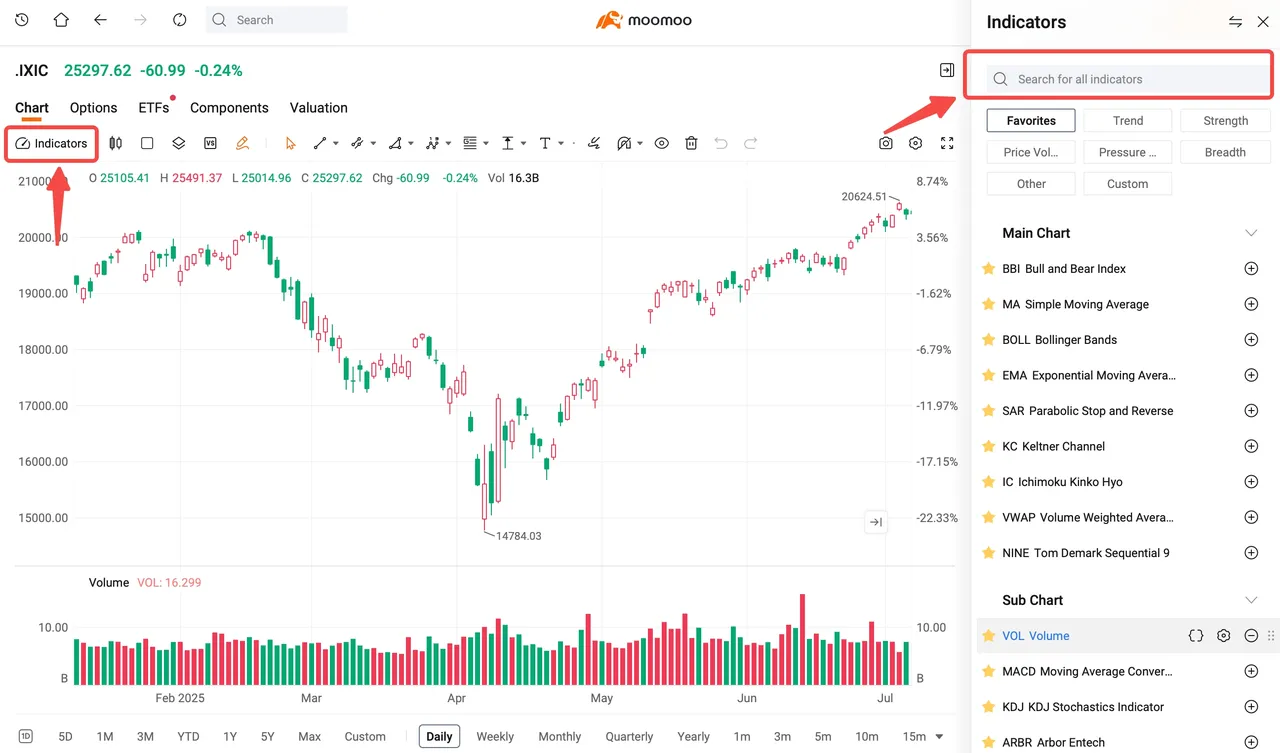The width and height of the screenshot is (1280, 753).
Task: Click the history clock icon
Action: pyautogui.click(x=22, y=20)
